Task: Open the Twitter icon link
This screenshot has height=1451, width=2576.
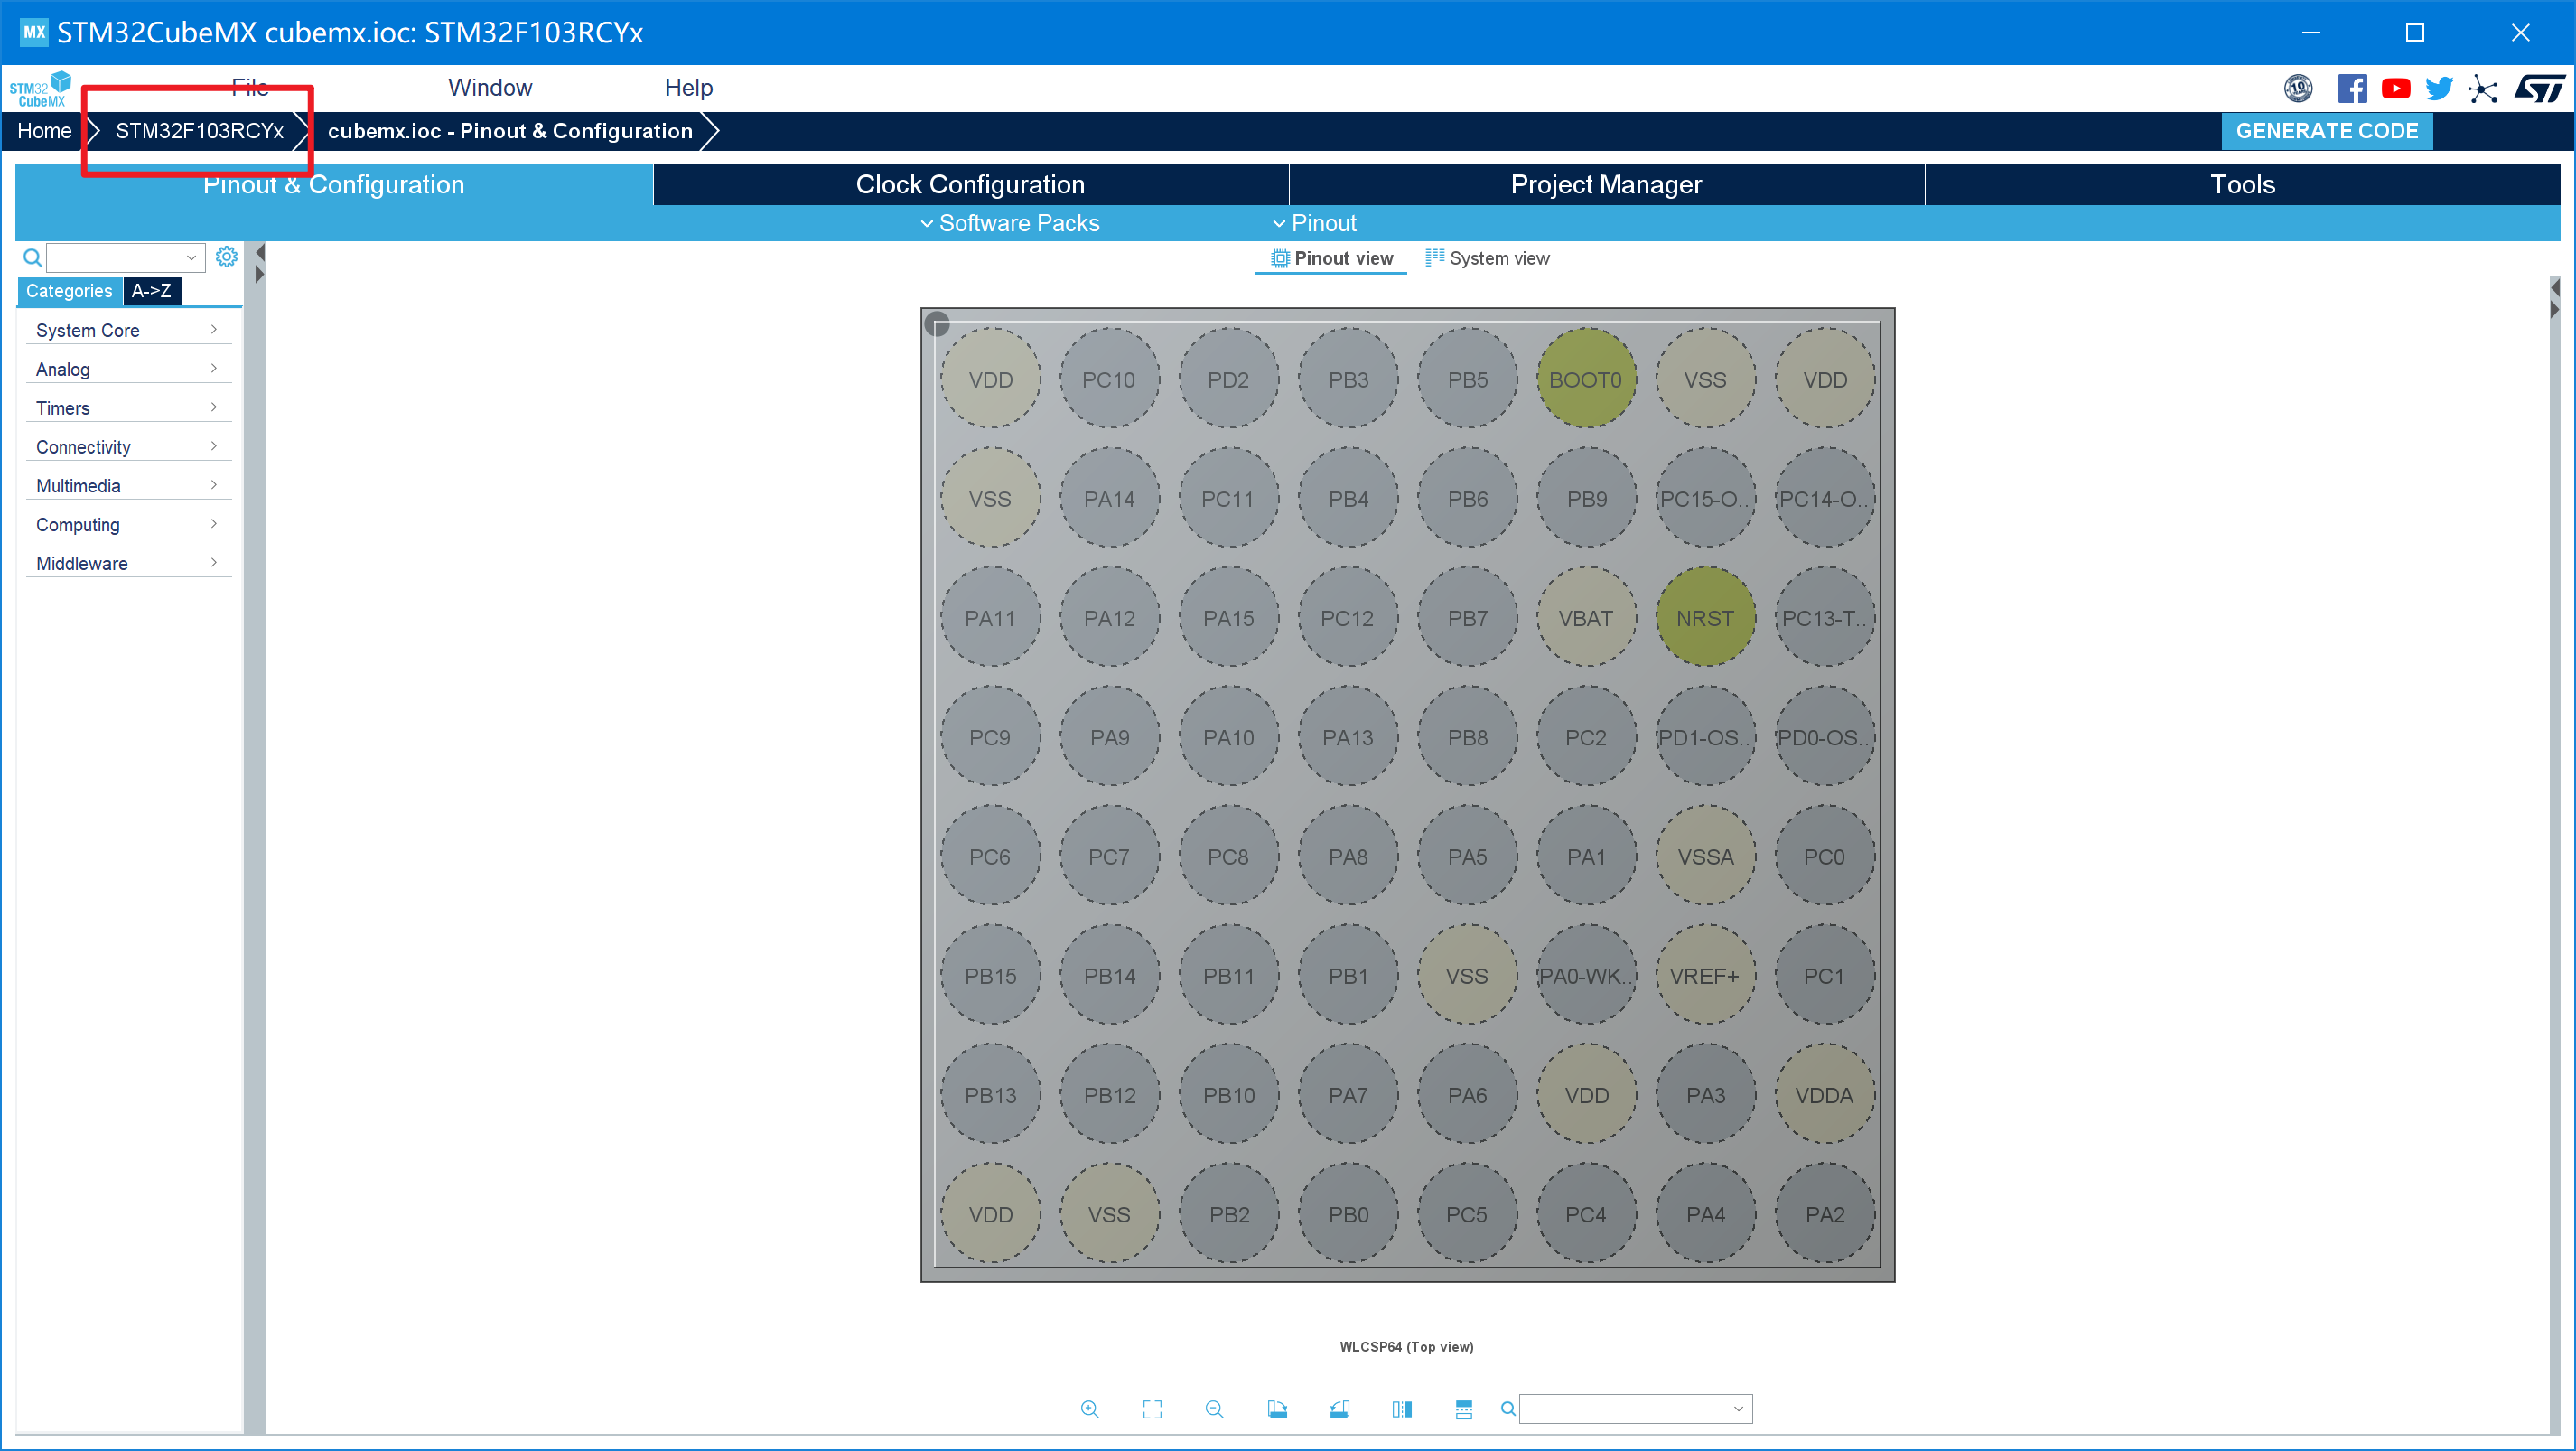Action: (2439, 88)
